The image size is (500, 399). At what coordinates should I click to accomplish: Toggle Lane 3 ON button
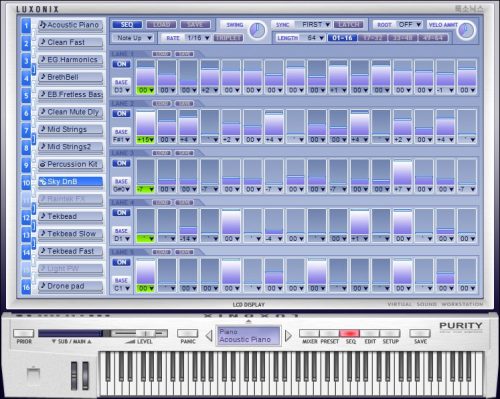121,163
